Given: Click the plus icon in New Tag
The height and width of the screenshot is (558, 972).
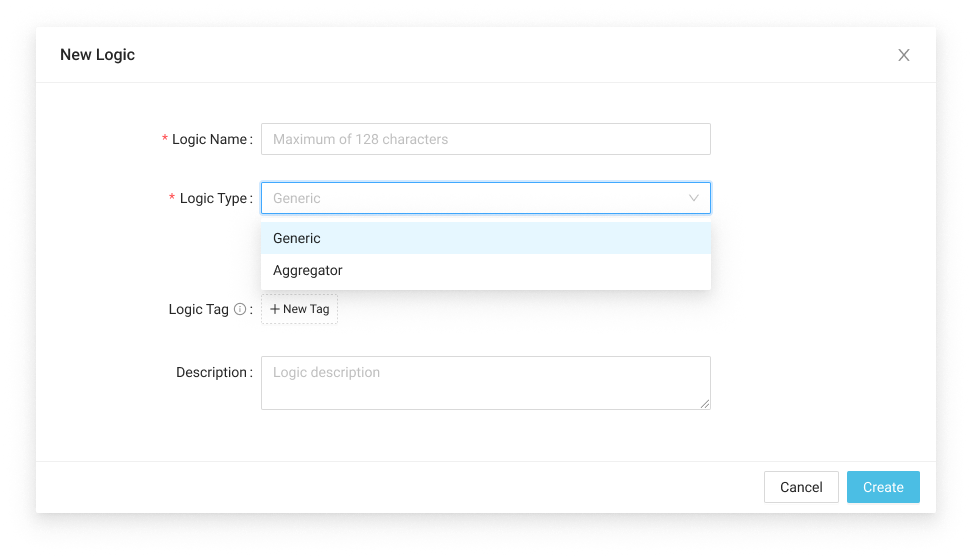Looking at the screenshot, I should pyautogui.click(x=275, y=310).
